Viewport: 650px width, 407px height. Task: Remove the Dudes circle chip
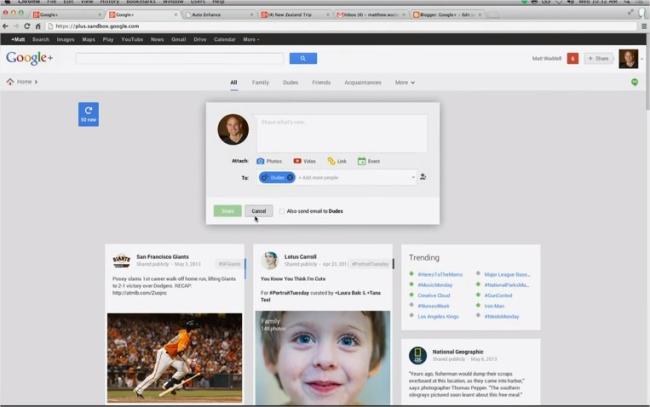click(290, 177)
